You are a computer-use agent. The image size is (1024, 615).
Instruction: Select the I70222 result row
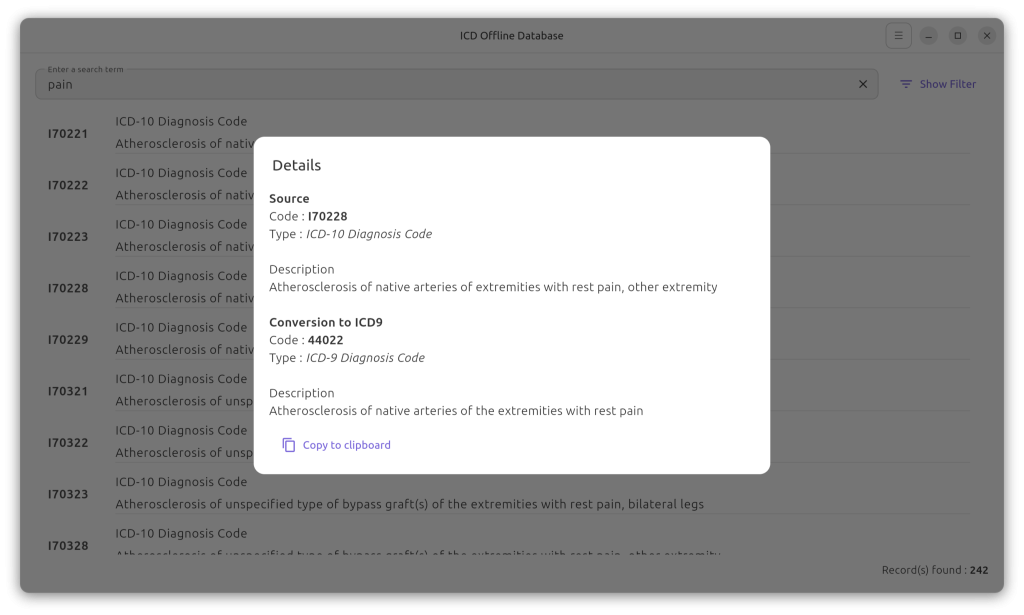(x=68, y=185)
